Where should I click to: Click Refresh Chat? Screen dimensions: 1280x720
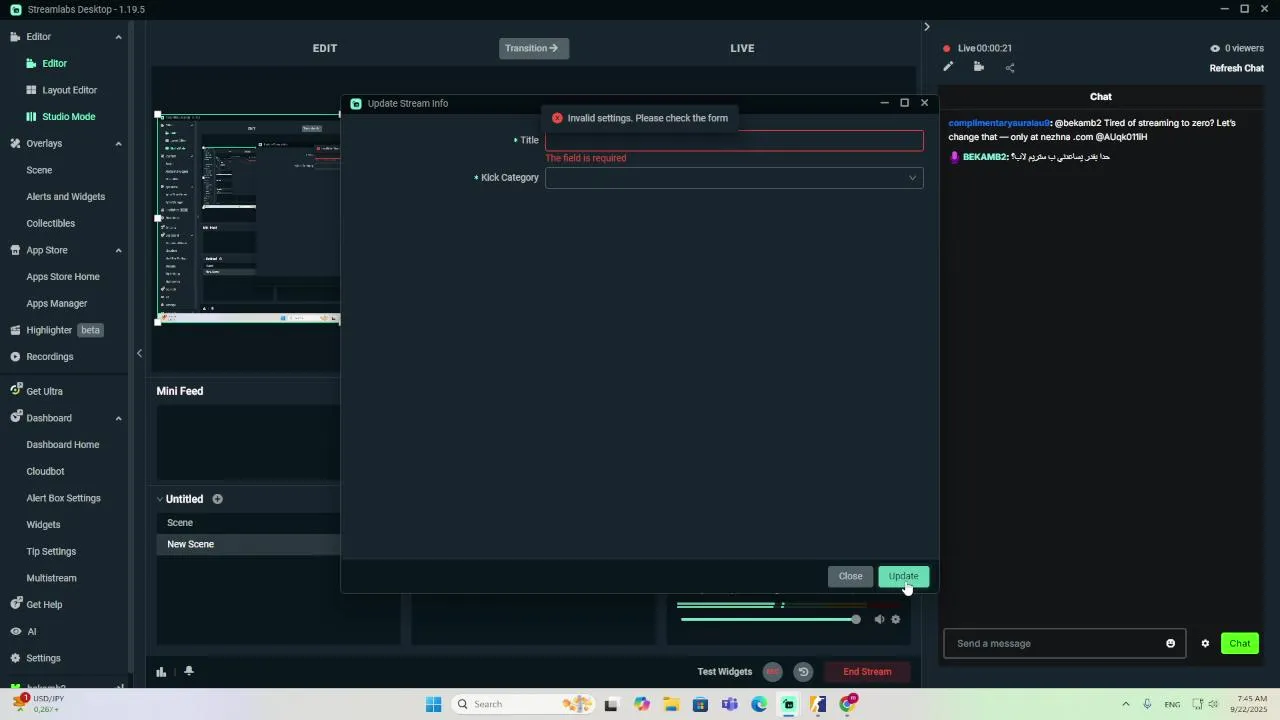pyautogui.click(x=1237, y=68)
